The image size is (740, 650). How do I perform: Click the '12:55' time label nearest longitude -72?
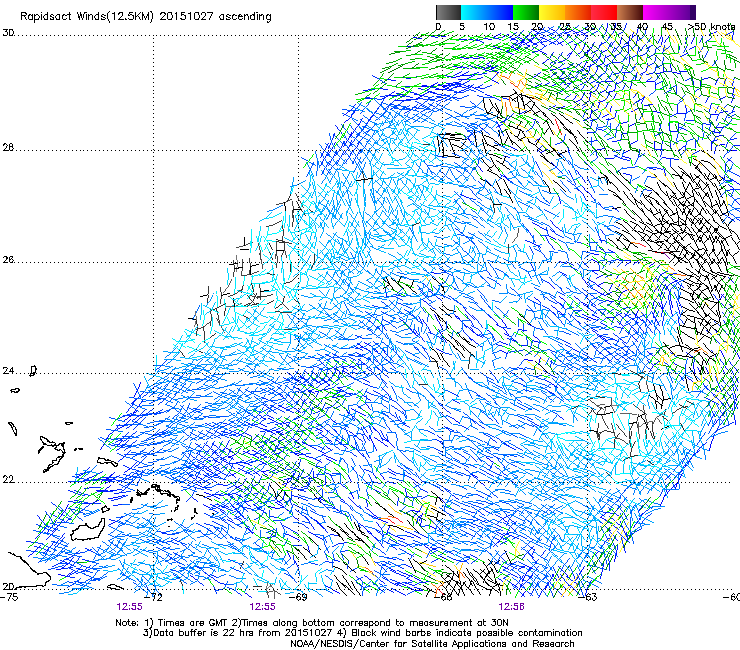click(129, 607)
